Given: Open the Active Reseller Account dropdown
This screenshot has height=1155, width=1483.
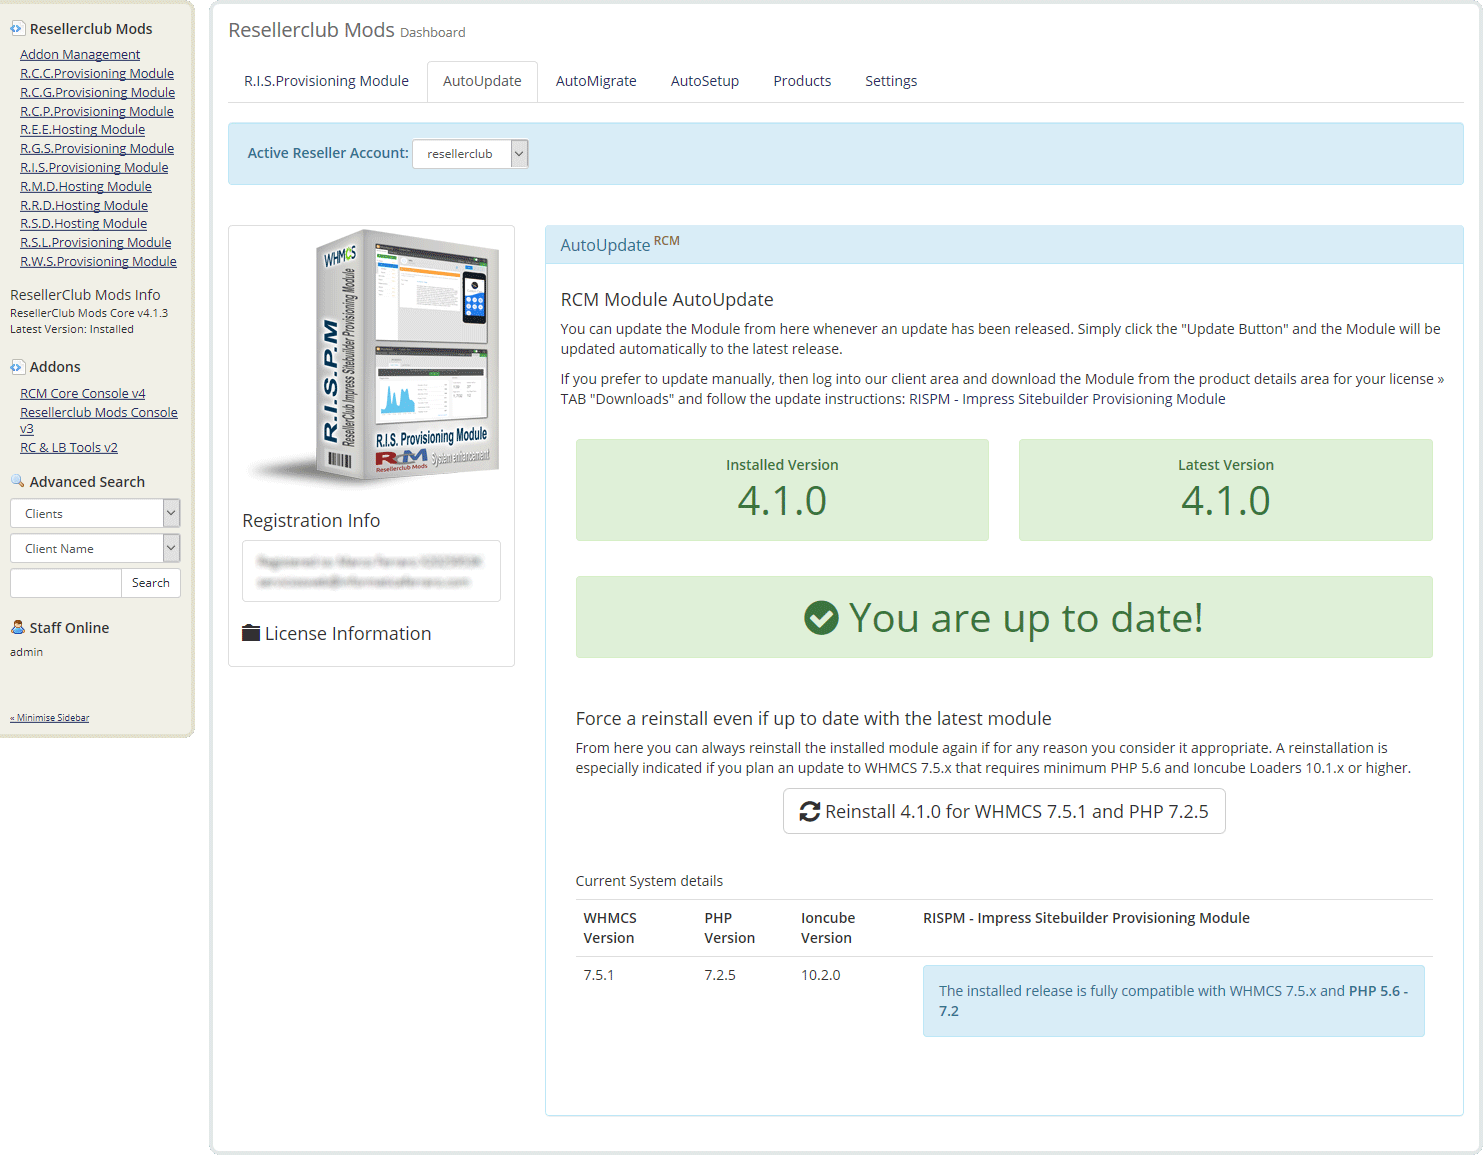Looking at the screenshot, I should point(470,153).
